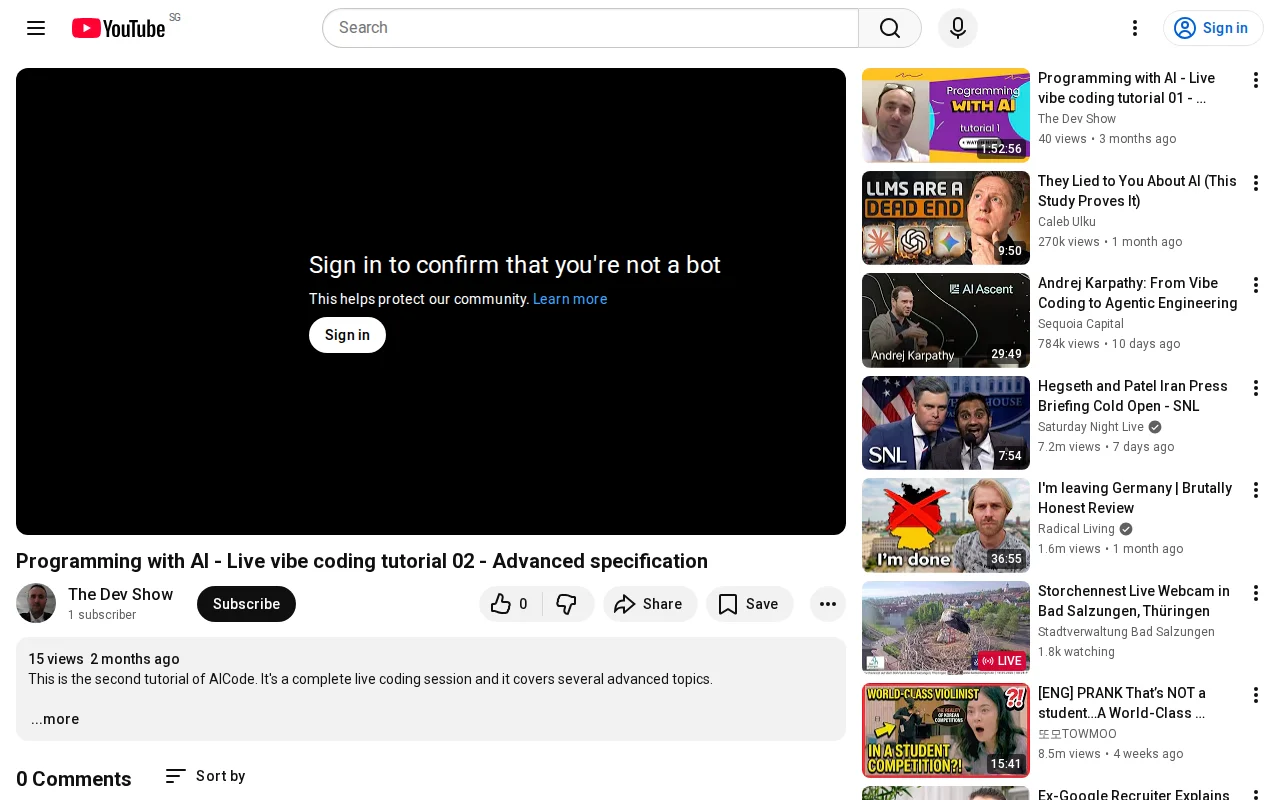Share this video
1280x800 pixels.
coord(650,604)
